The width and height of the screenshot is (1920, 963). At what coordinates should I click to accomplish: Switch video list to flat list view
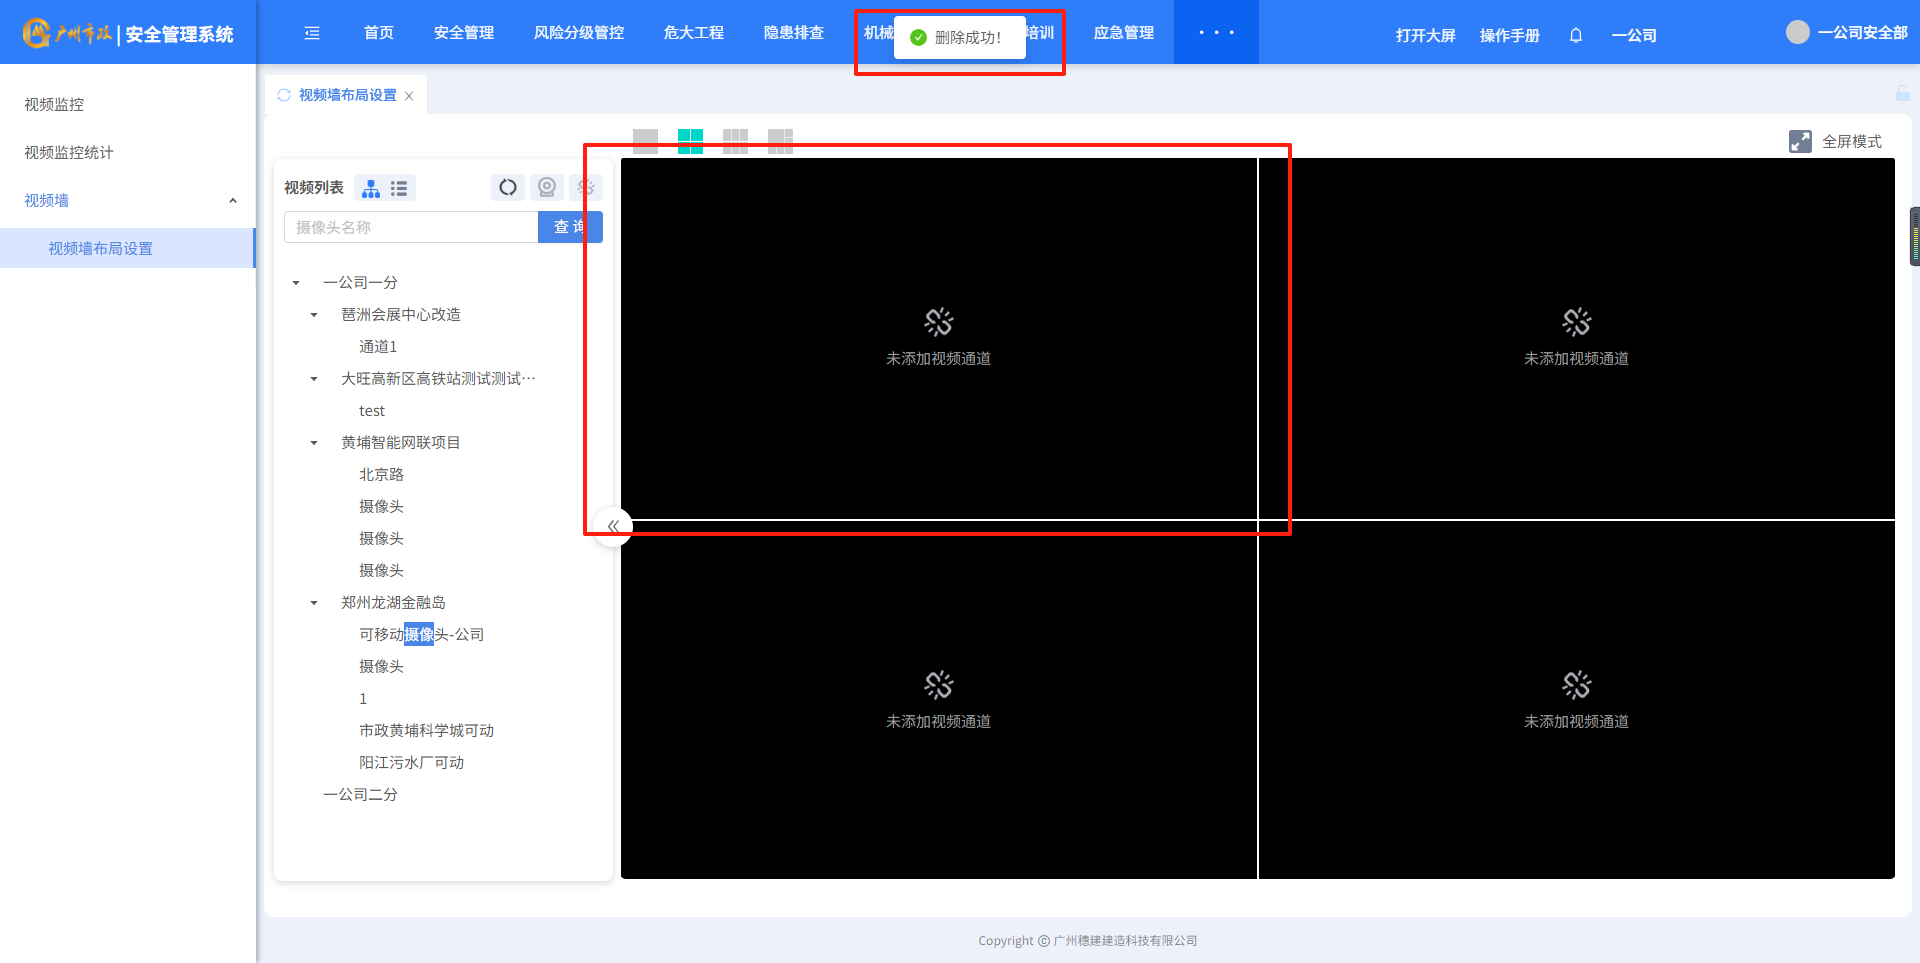399,188
